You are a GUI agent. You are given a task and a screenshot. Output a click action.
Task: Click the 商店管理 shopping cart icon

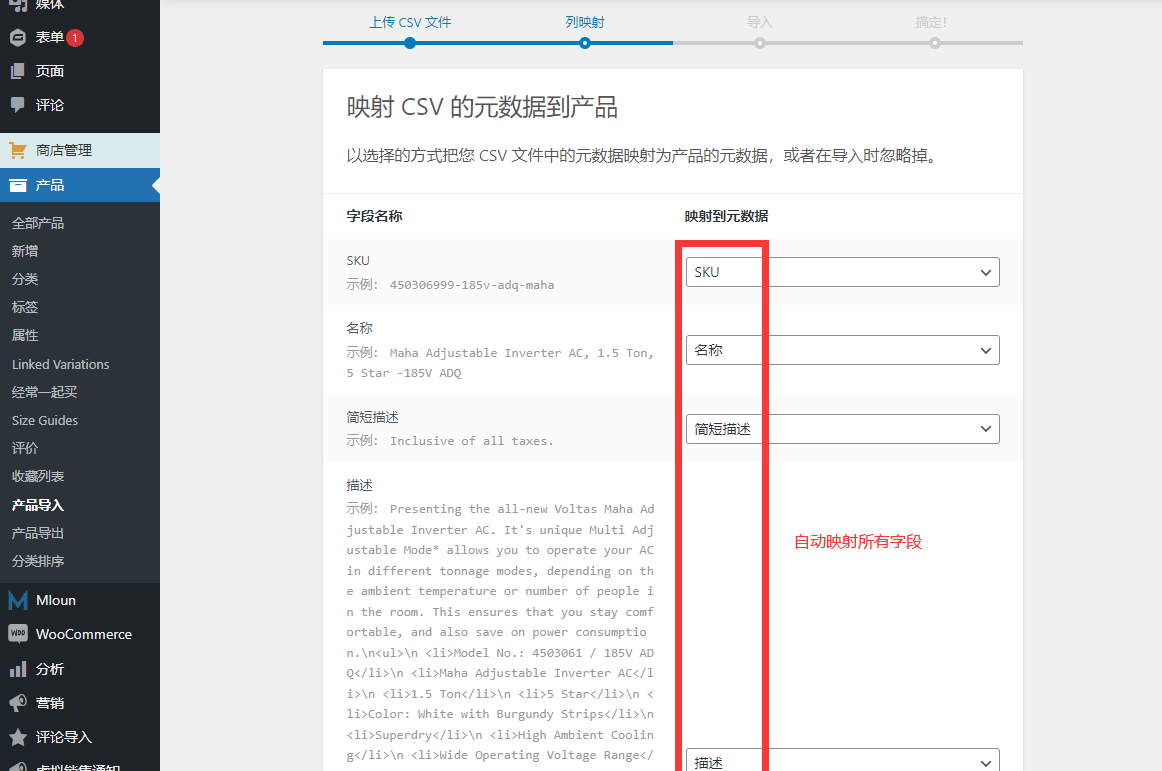click(18, 150)
